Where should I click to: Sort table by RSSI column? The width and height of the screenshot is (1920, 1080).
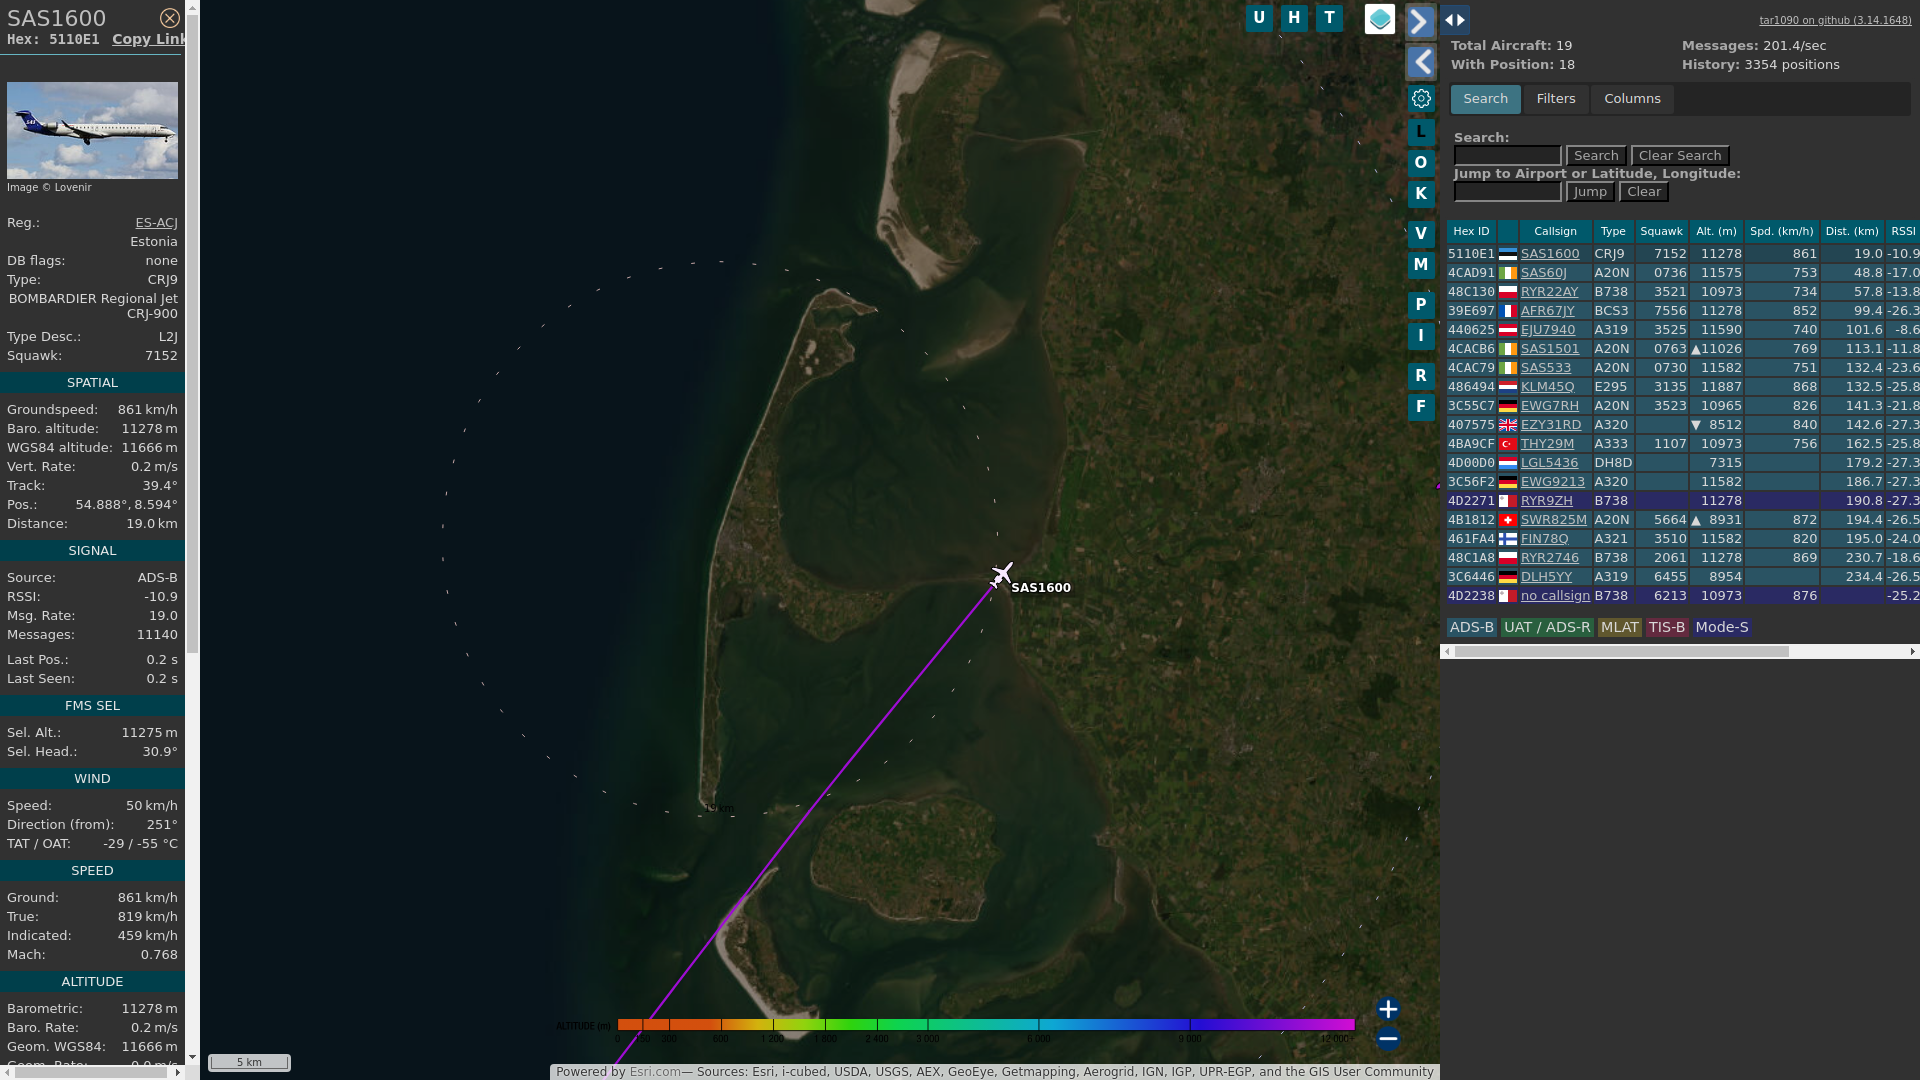point(1903,232)
